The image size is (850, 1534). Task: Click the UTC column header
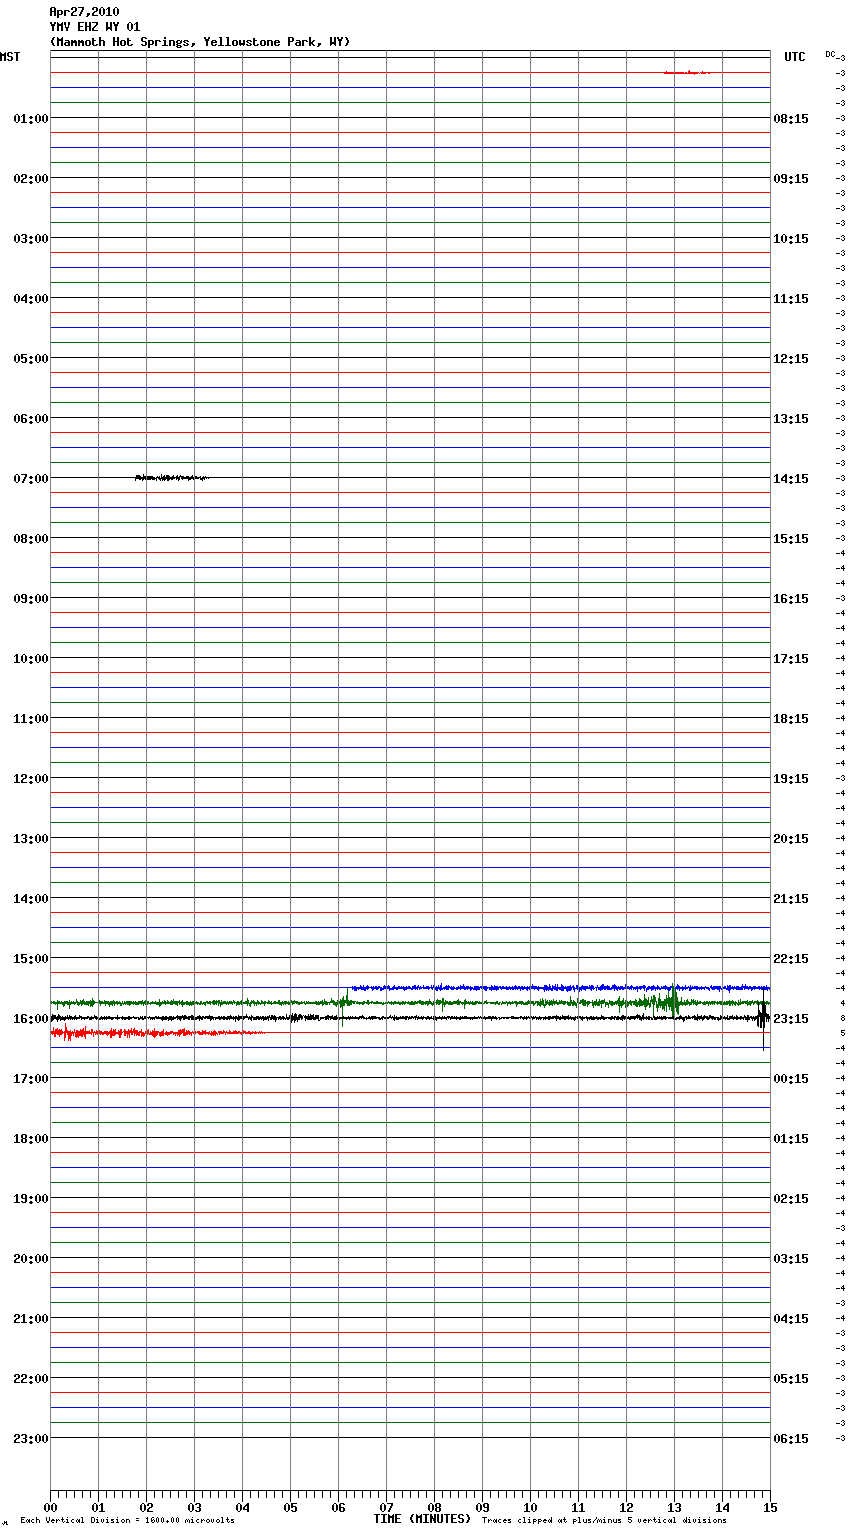[795, 57]
